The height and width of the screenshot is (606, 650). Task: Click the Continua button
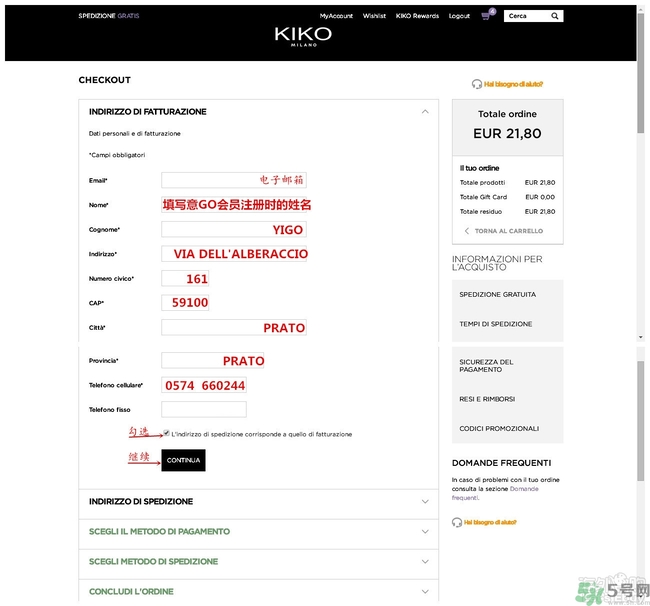[183, 460]
